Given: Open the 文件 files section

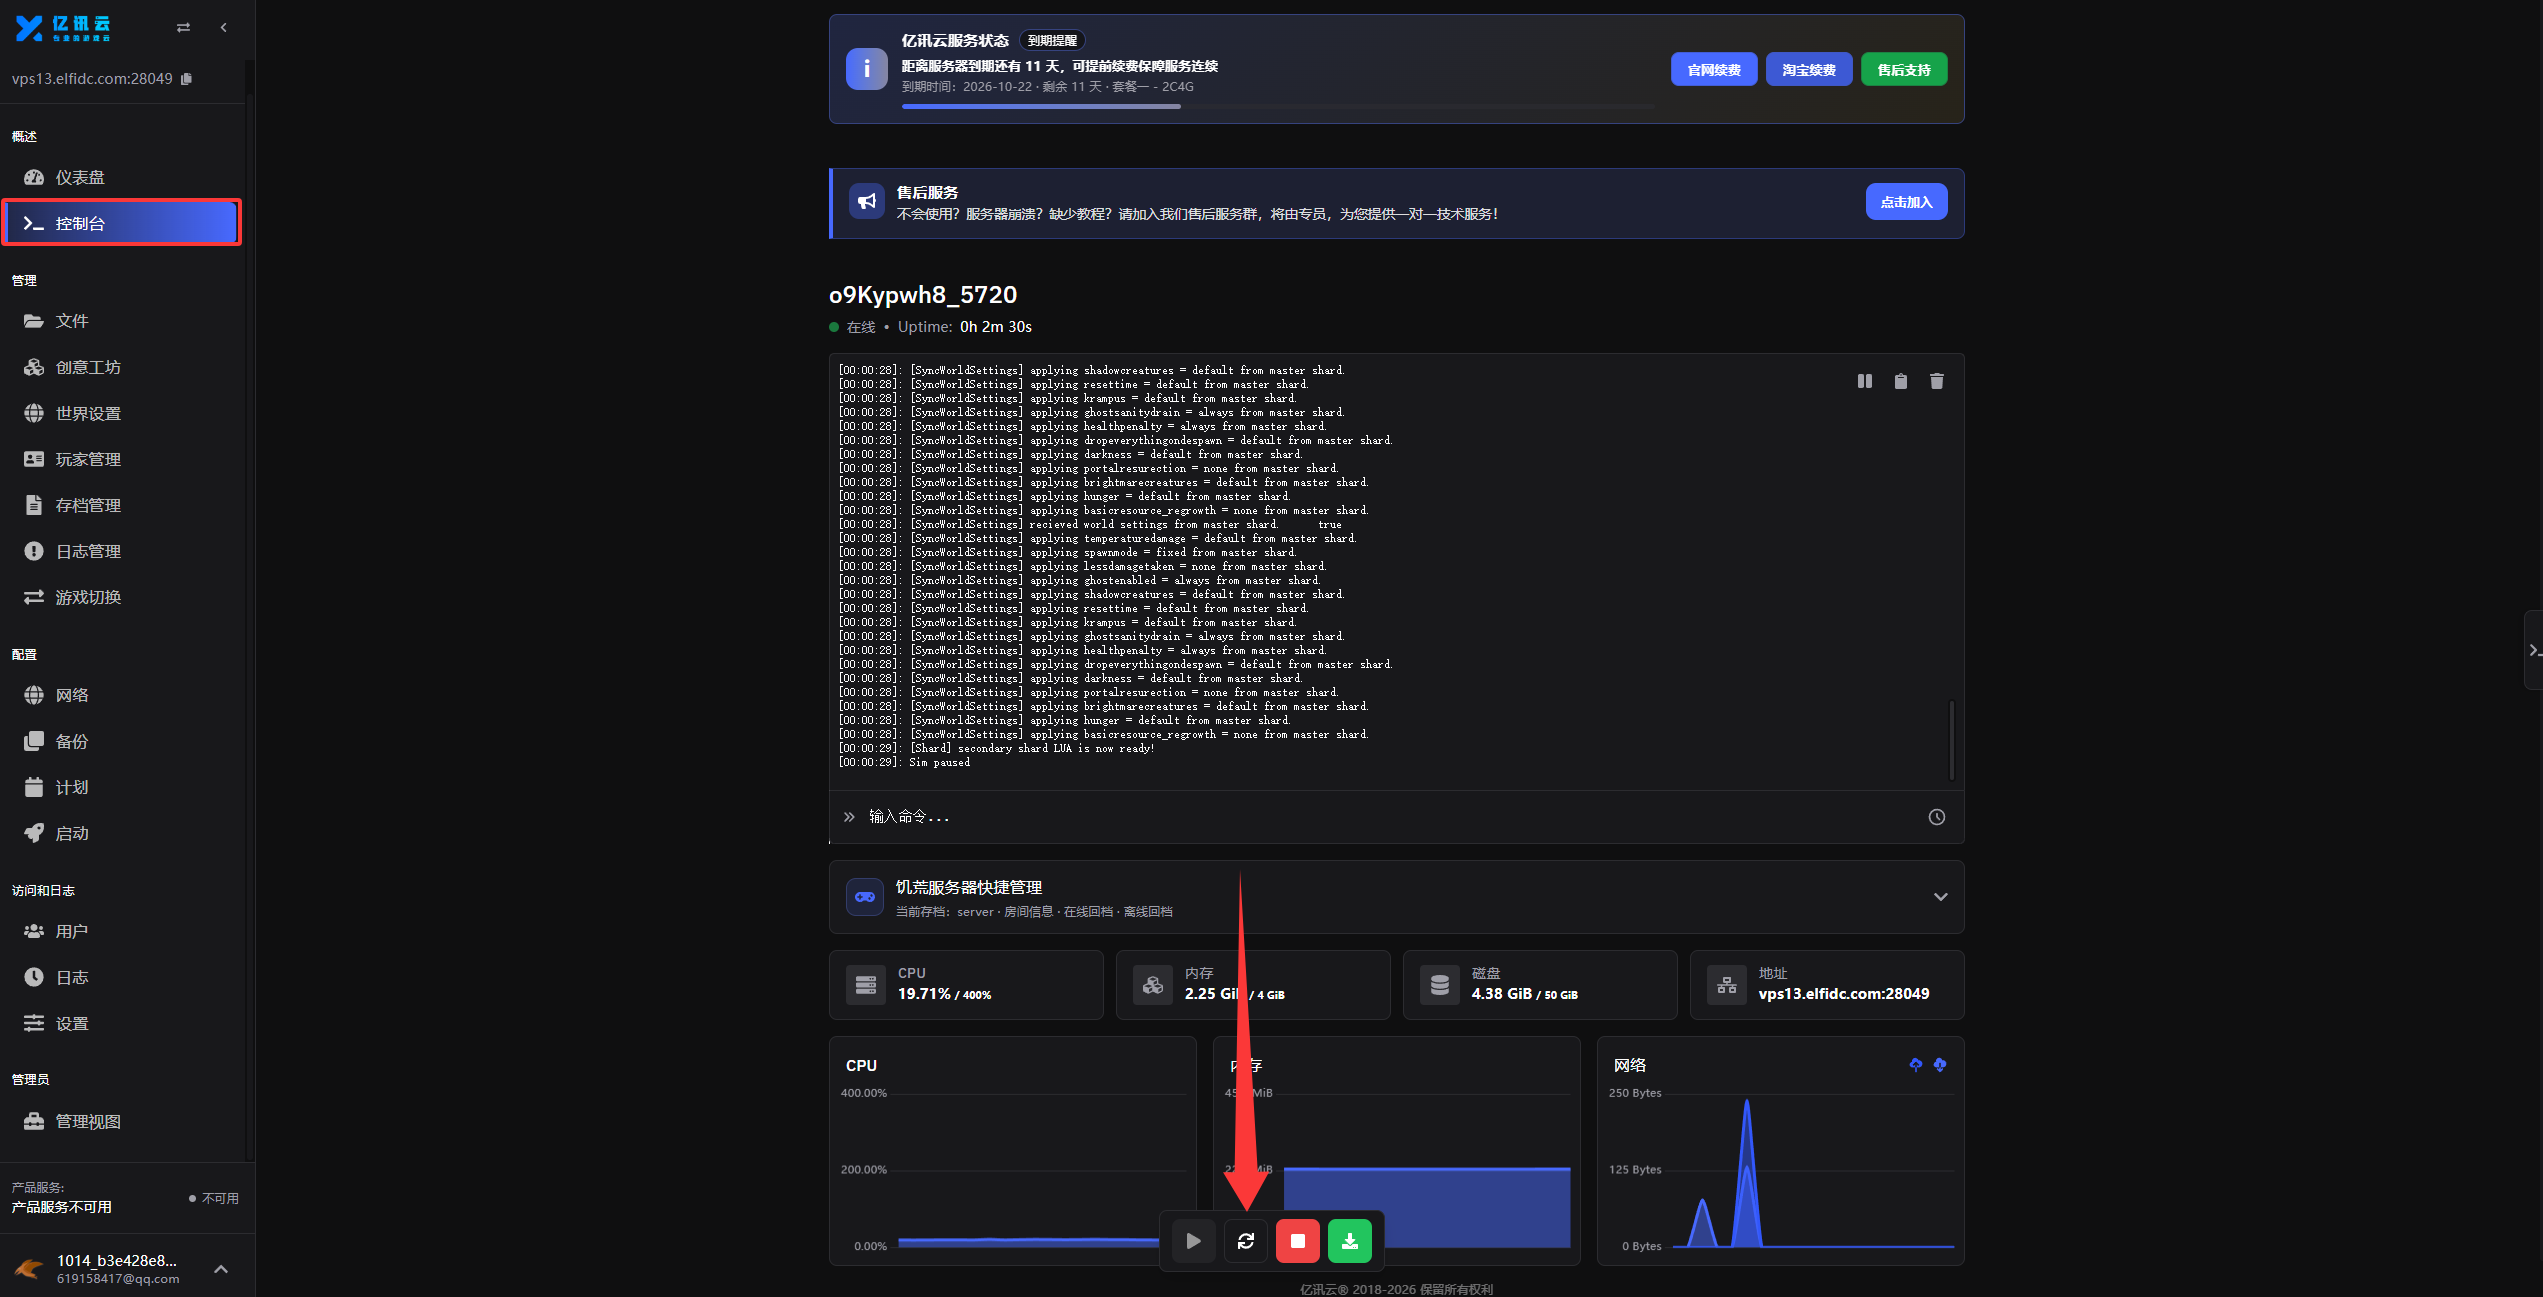Looking at the screenshot, I should coord(122,321).
